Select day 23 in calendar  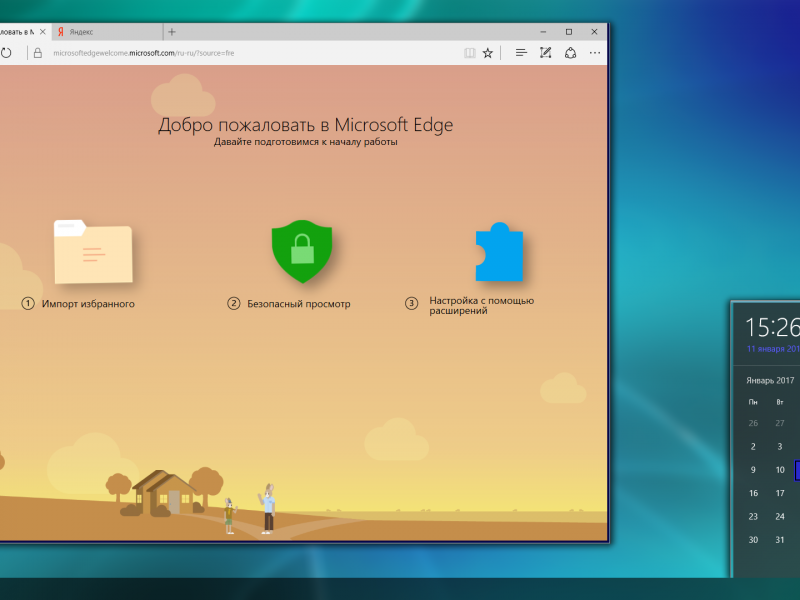pyautogui.click(x=753, y=517)
